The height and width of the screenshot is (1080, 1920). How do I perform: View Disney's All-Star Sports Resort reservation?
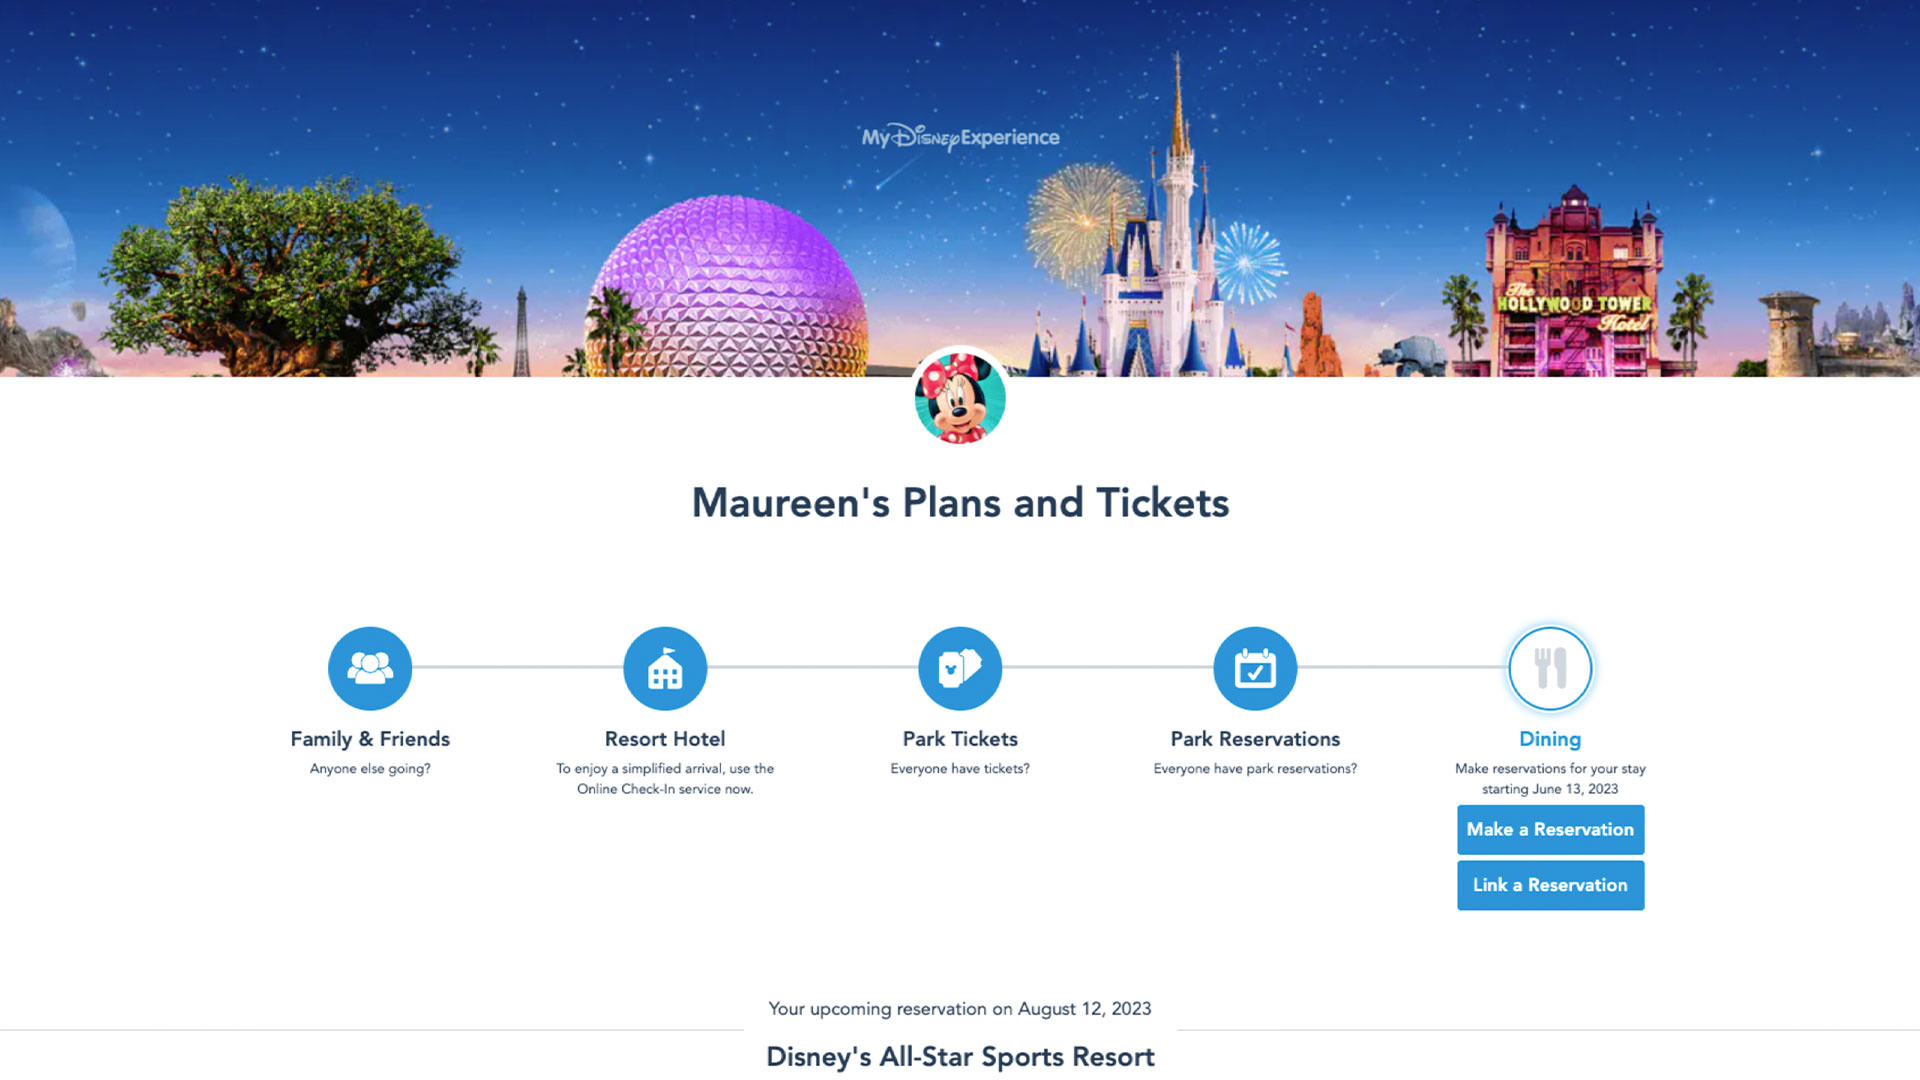pos(960,1057)
